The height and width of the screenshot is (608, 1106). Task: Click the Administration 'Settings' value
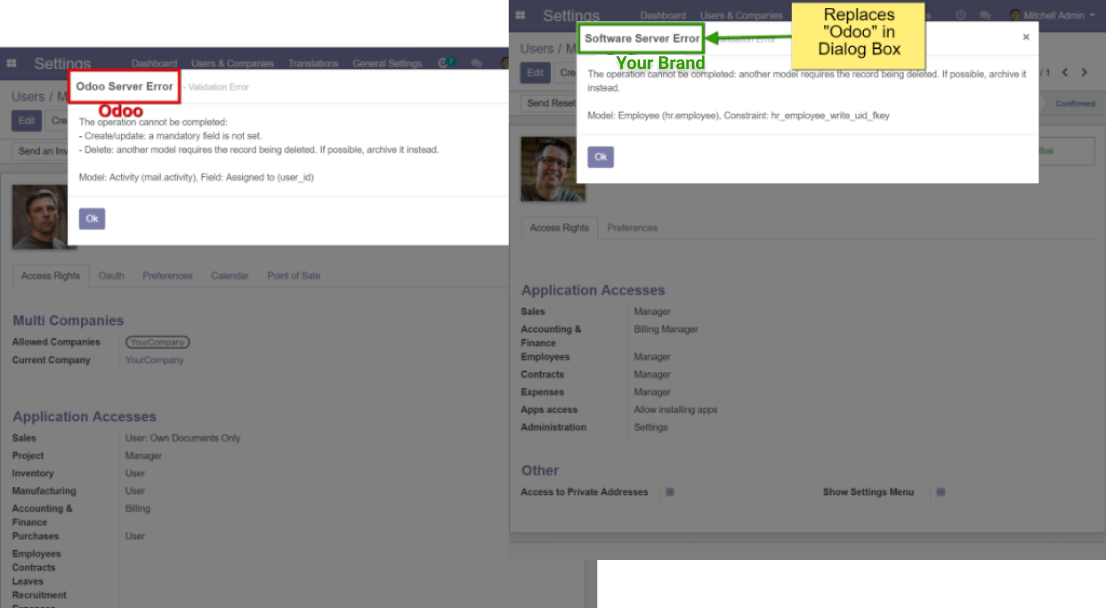650,427
